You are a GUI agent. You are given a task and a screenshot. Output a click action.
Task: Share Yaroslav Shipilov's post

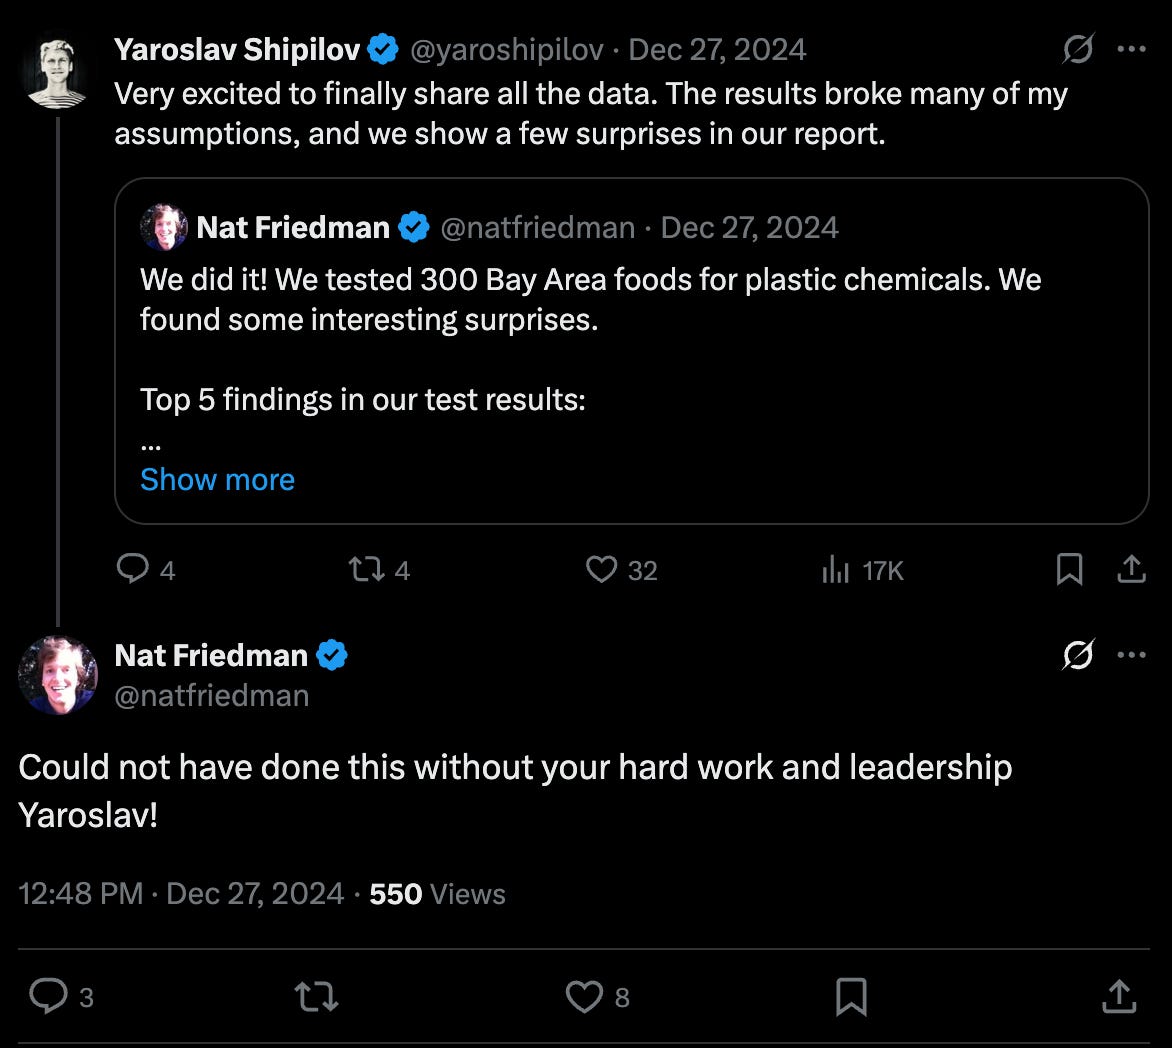point(1130,569)
